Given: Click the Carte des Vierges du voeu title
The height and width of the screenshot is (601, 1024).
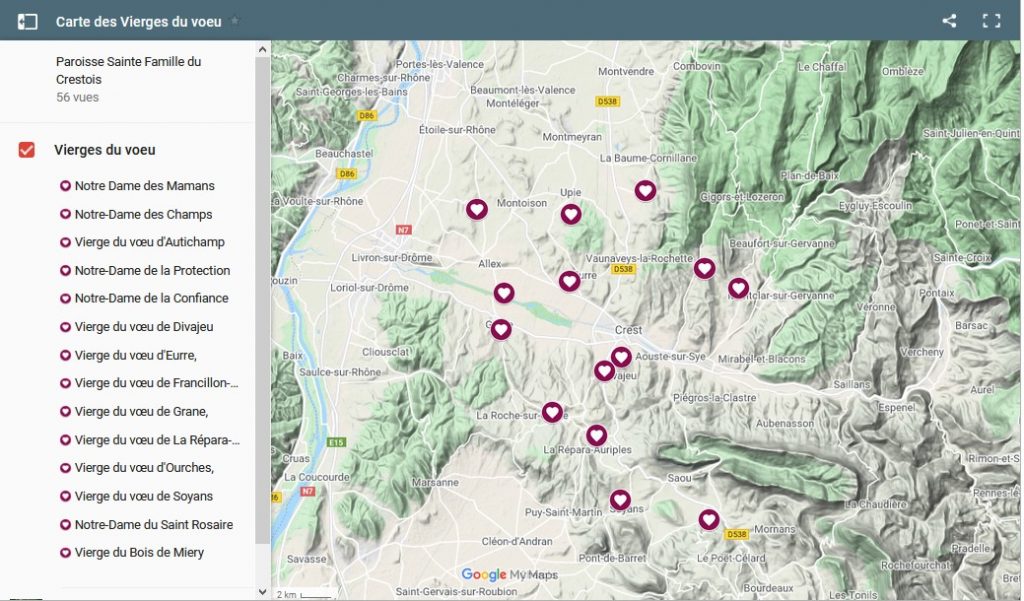Looking at the screenshot, I should click(138, 22).
